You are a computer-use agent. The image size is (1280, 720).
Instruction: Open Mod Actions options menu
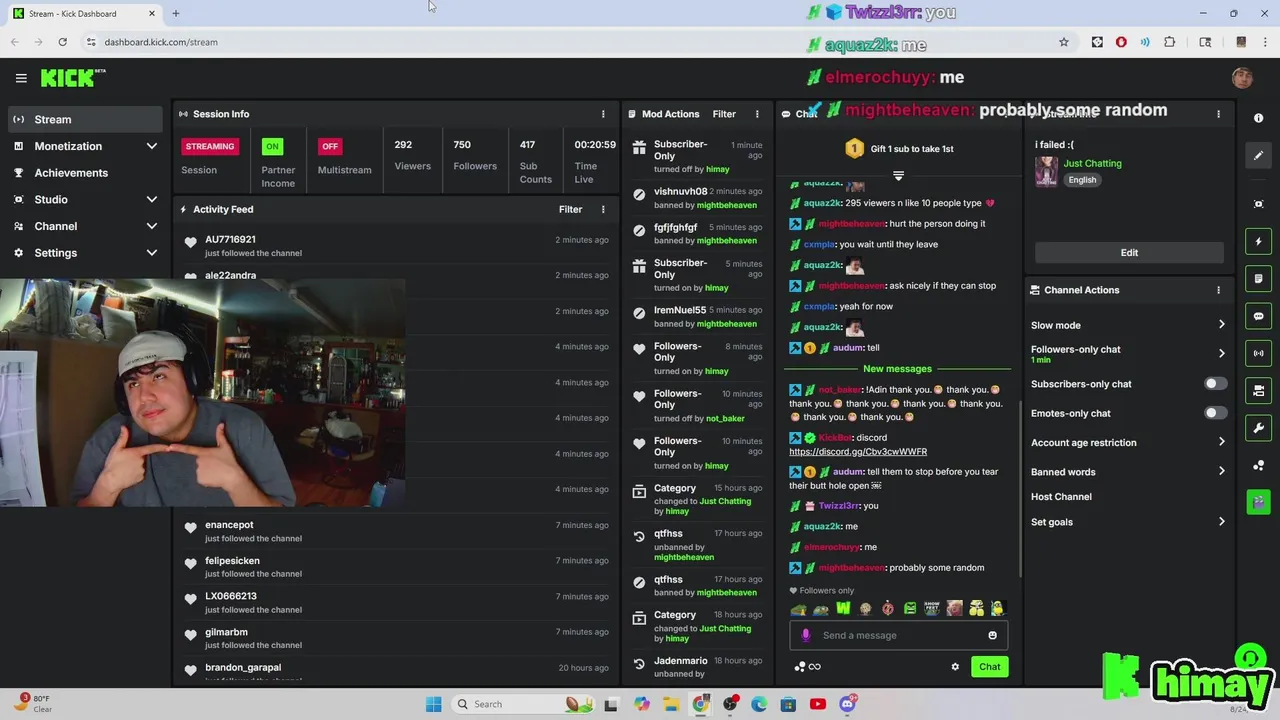(x=757, y=114)
